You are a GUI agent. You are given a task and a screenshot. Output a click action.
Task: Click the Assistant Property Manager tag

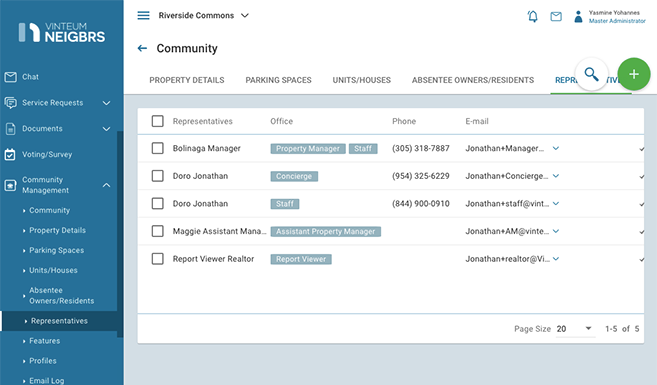pyautogui.click(x=326, y=232)
